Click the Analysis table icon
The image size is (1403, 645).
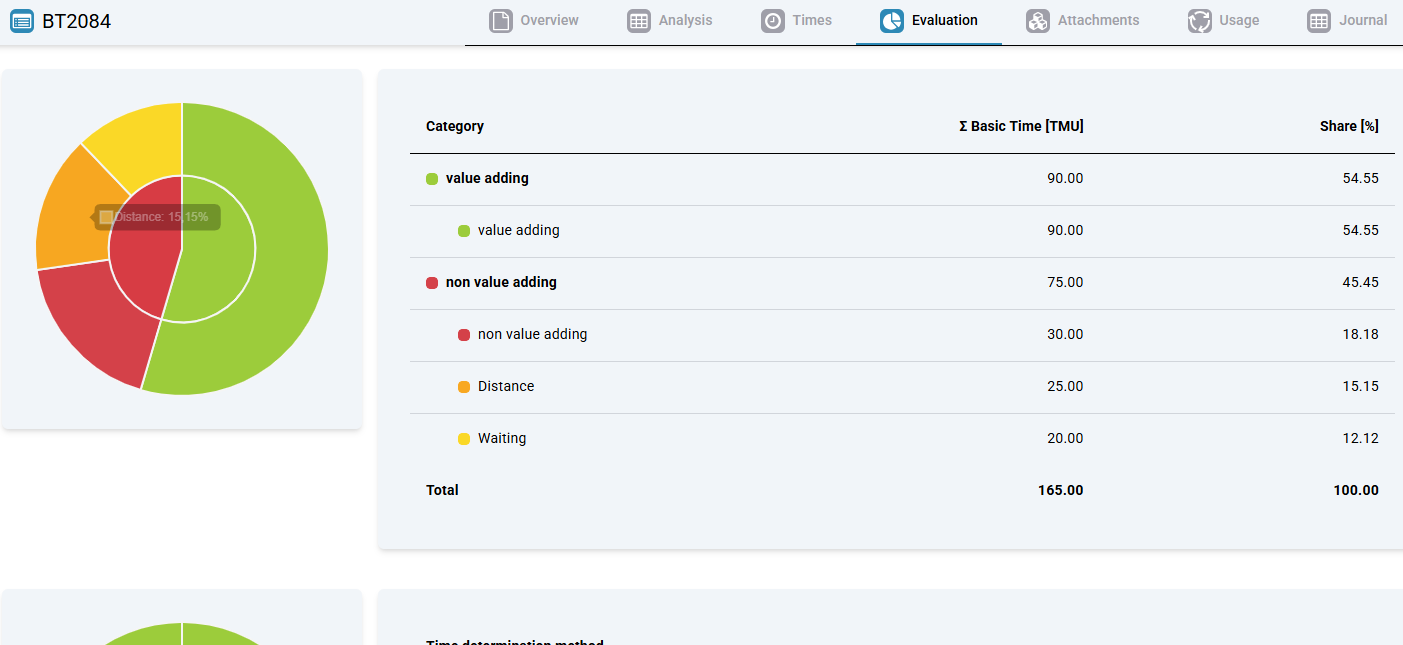click(x=639, y=21)
